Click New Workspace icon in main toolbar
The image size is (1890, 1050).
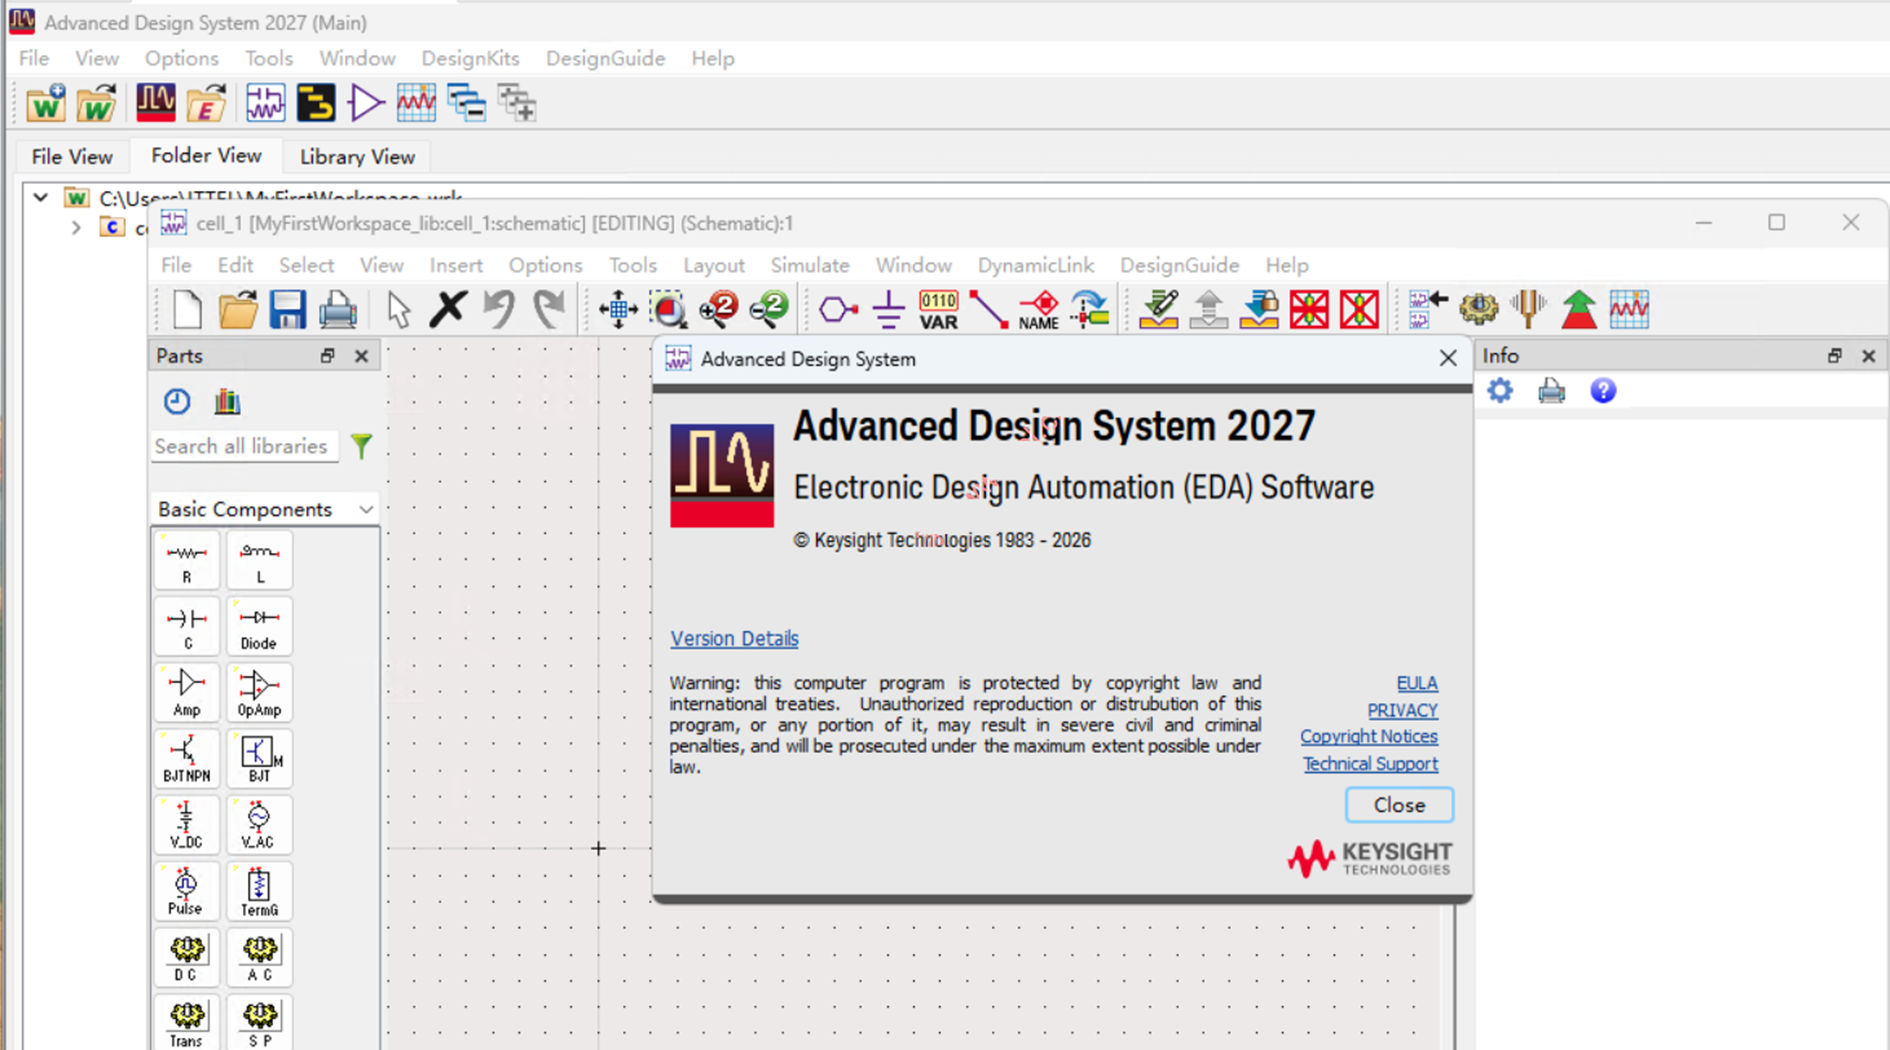point(46,103)
